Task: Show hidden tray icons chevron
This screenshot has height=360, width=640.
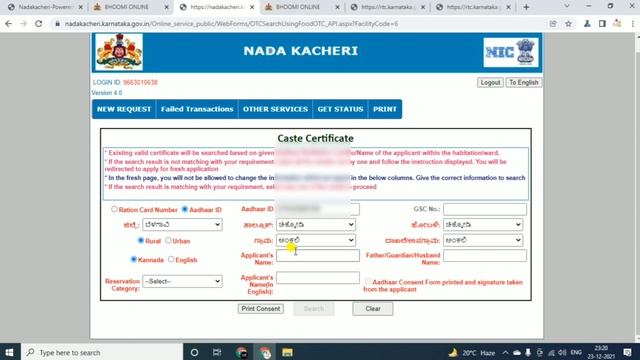Action: pyautogui.click(x=505, y=352)
